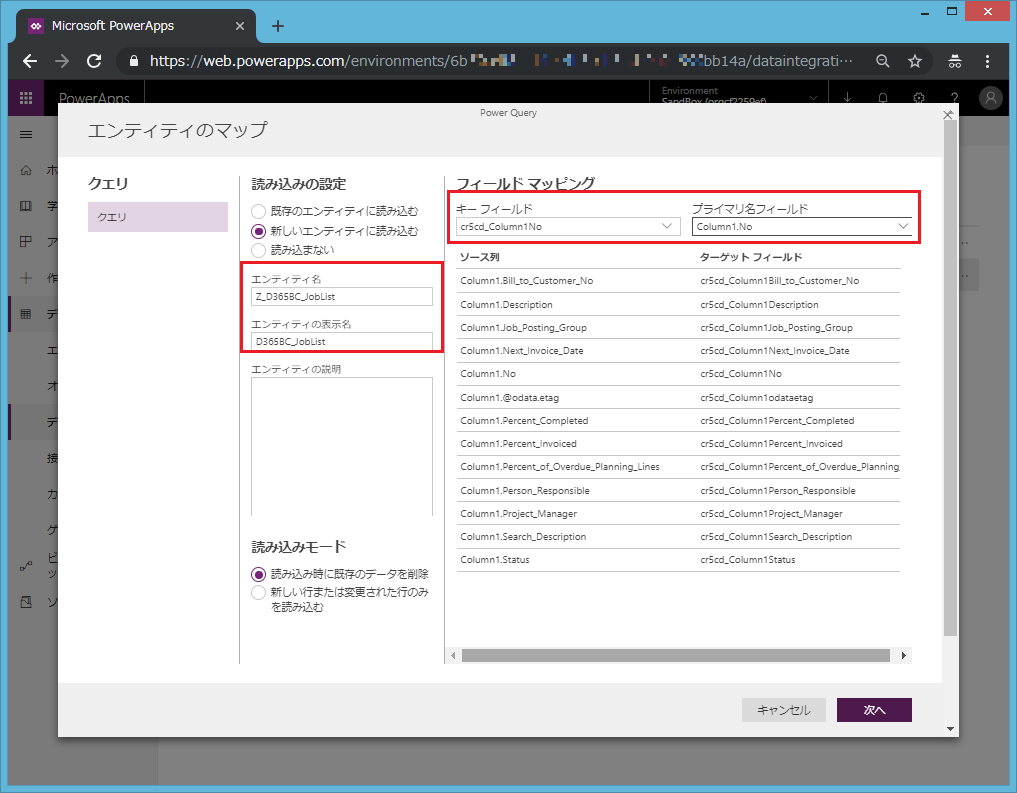
Task: Click target field cr5cd_Column1Percent_Invoiced
Action: 771,444
